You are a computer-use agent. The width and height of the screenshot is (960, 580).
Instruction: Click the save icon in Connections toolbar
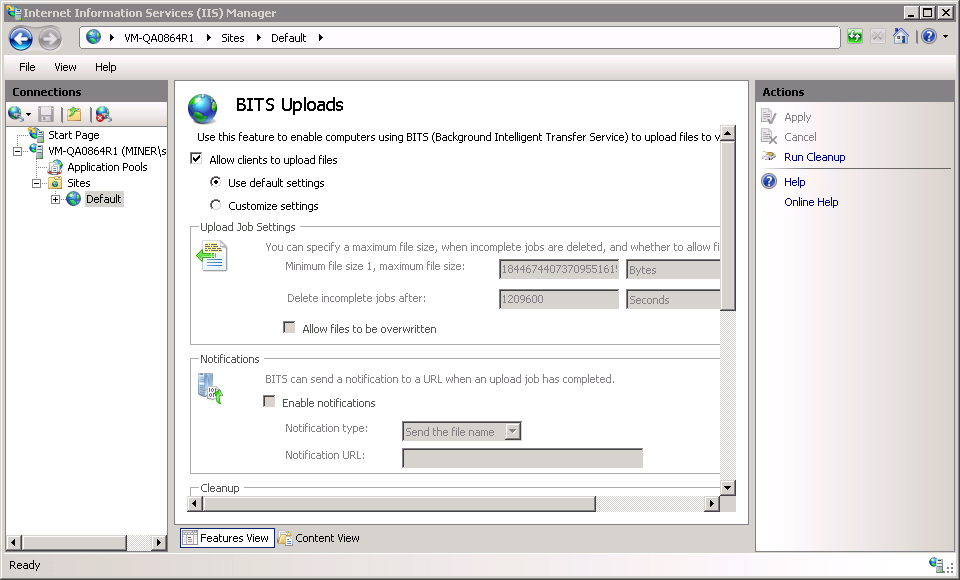pos(46,114)
